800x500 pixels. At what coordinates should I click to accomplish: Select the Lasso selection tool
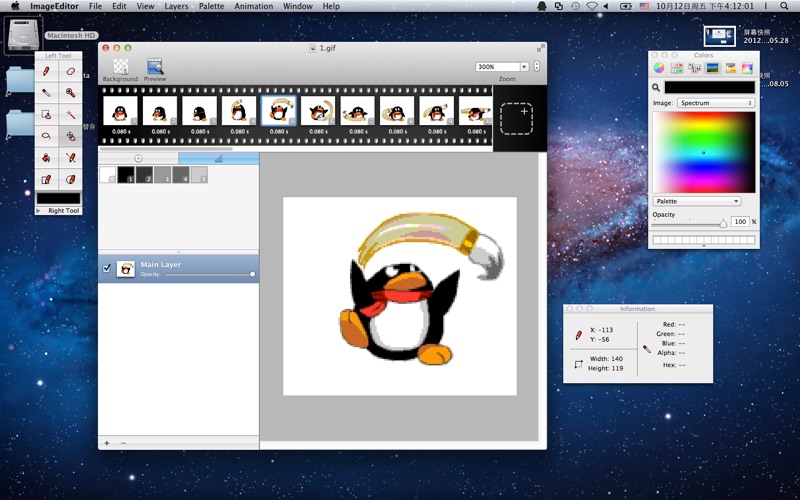click(x=46, y=136)
